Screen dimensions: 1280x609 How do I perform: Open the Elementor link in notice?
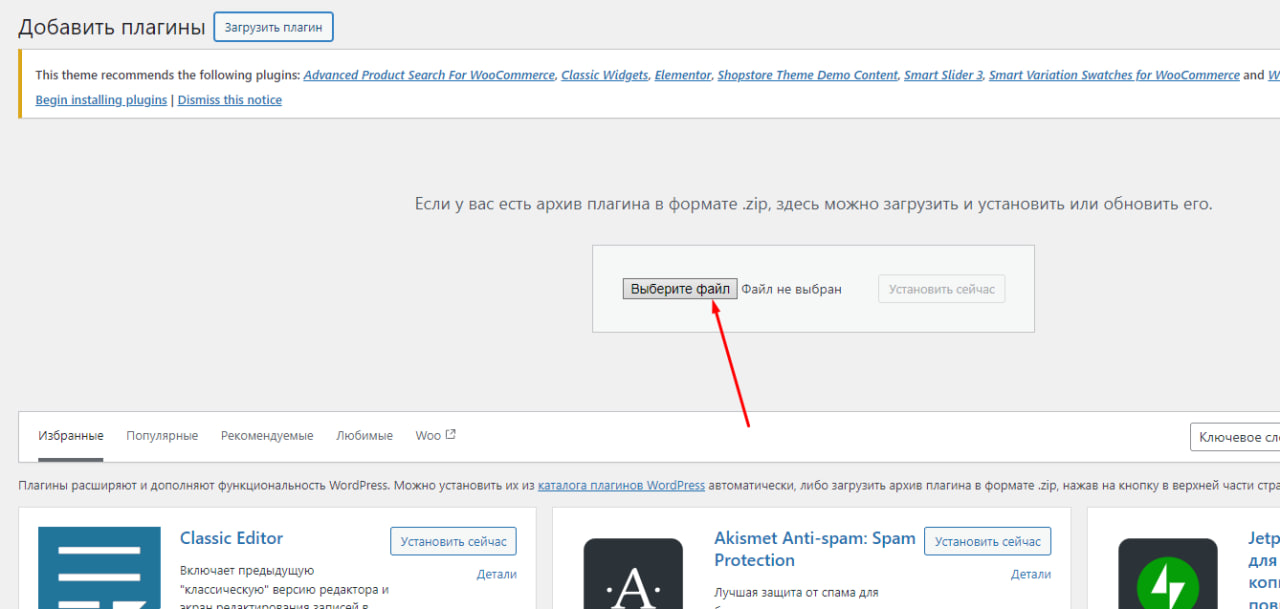coord(683,75)
